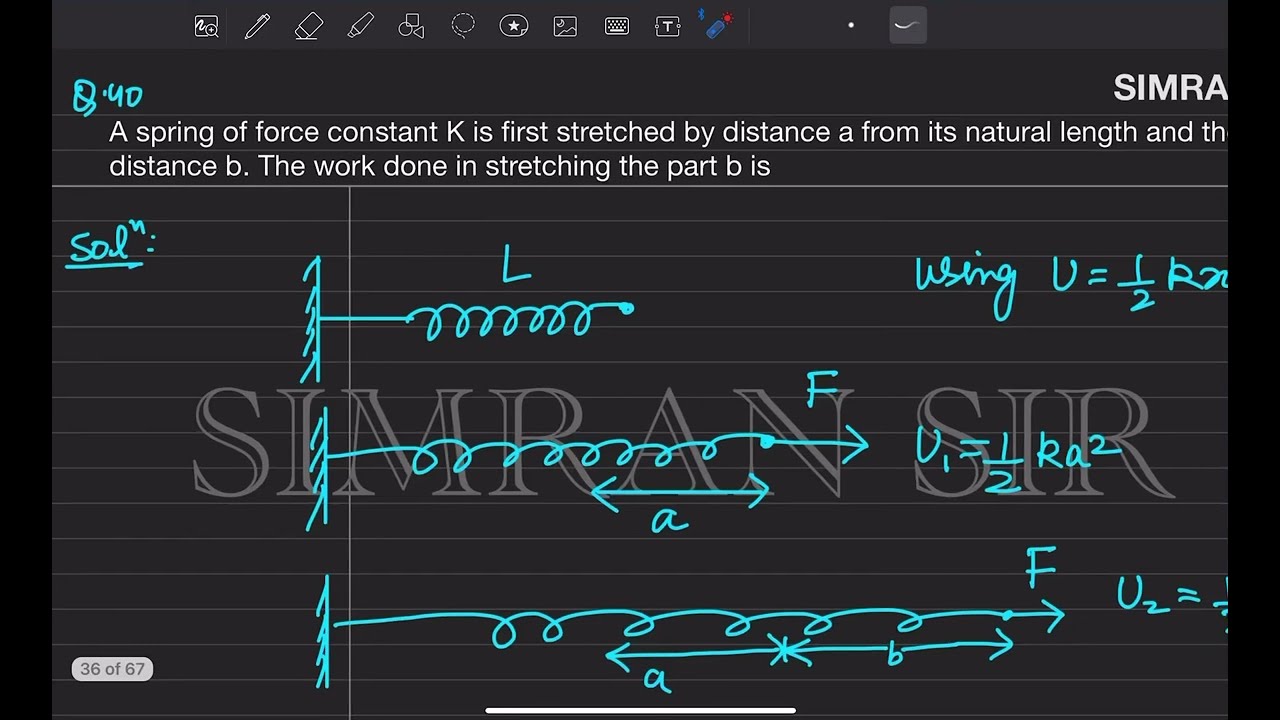The height and width of the screenshot is (720, 1280).
Task: Select the Eraser tool
Action: pos(309,27)
